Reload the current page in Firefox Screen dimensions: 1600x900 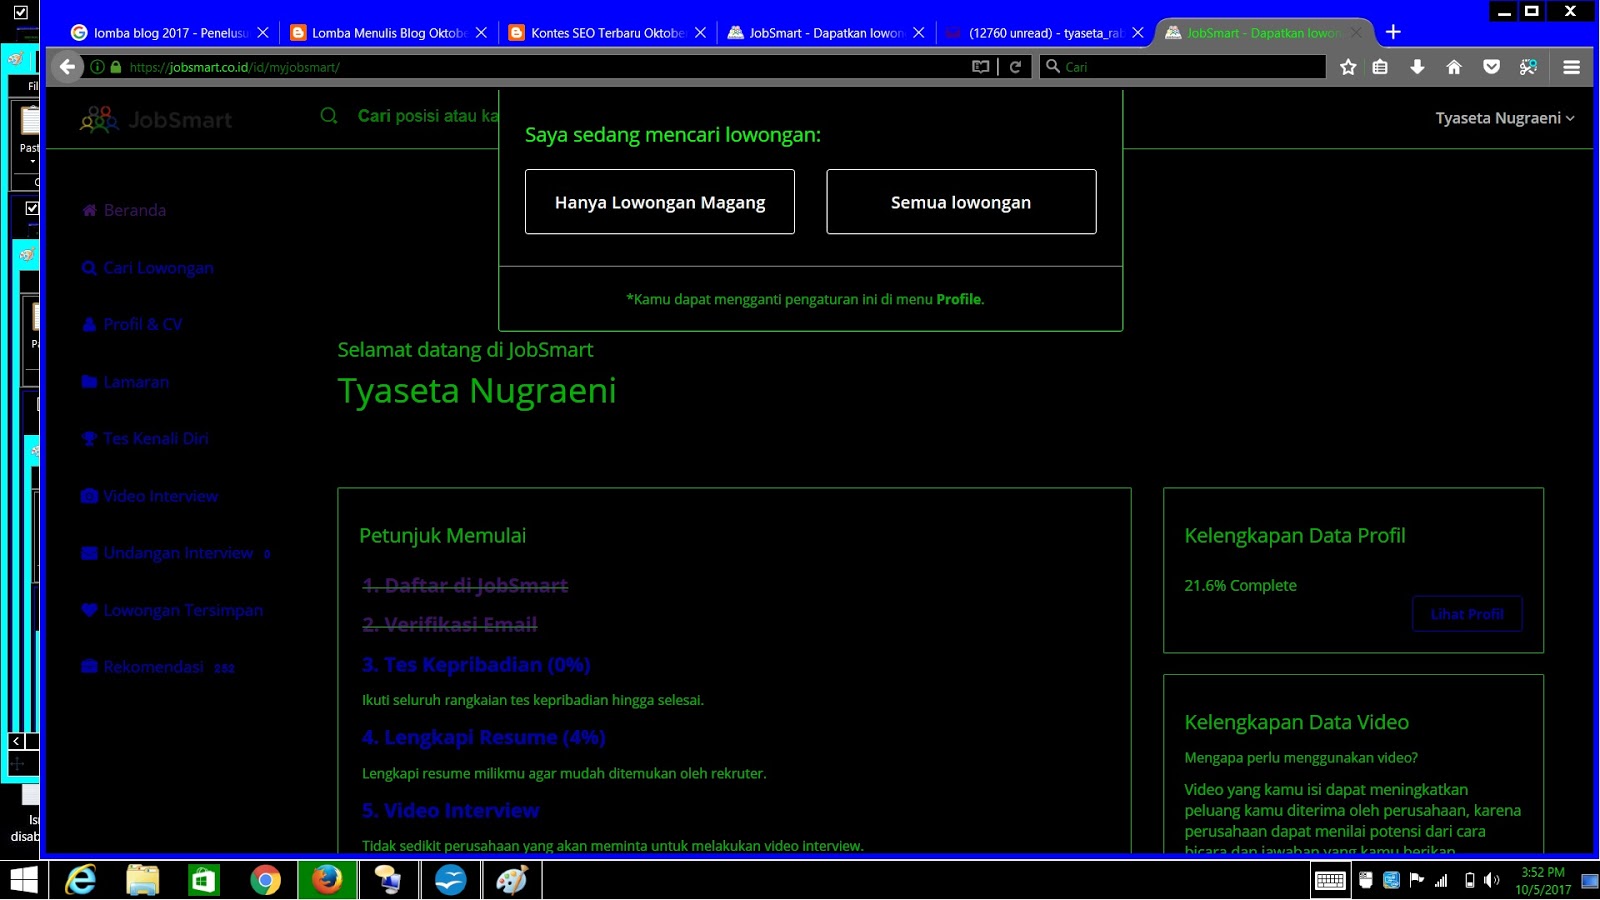click(x=1015, y=67)
